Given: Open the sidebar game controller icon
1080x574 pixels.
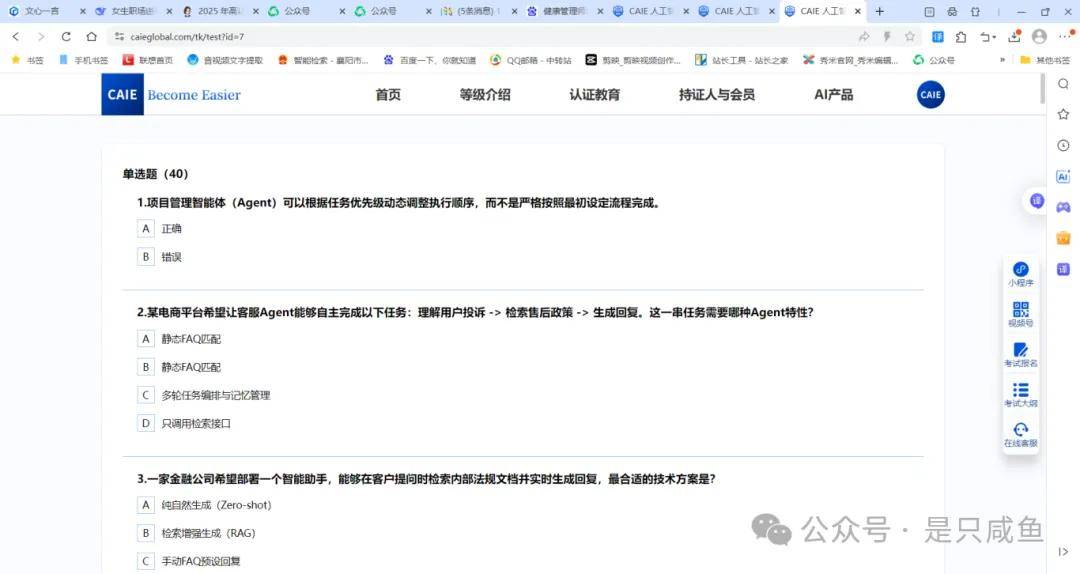Looking at the screenshot, I should tap(1063, 207).
